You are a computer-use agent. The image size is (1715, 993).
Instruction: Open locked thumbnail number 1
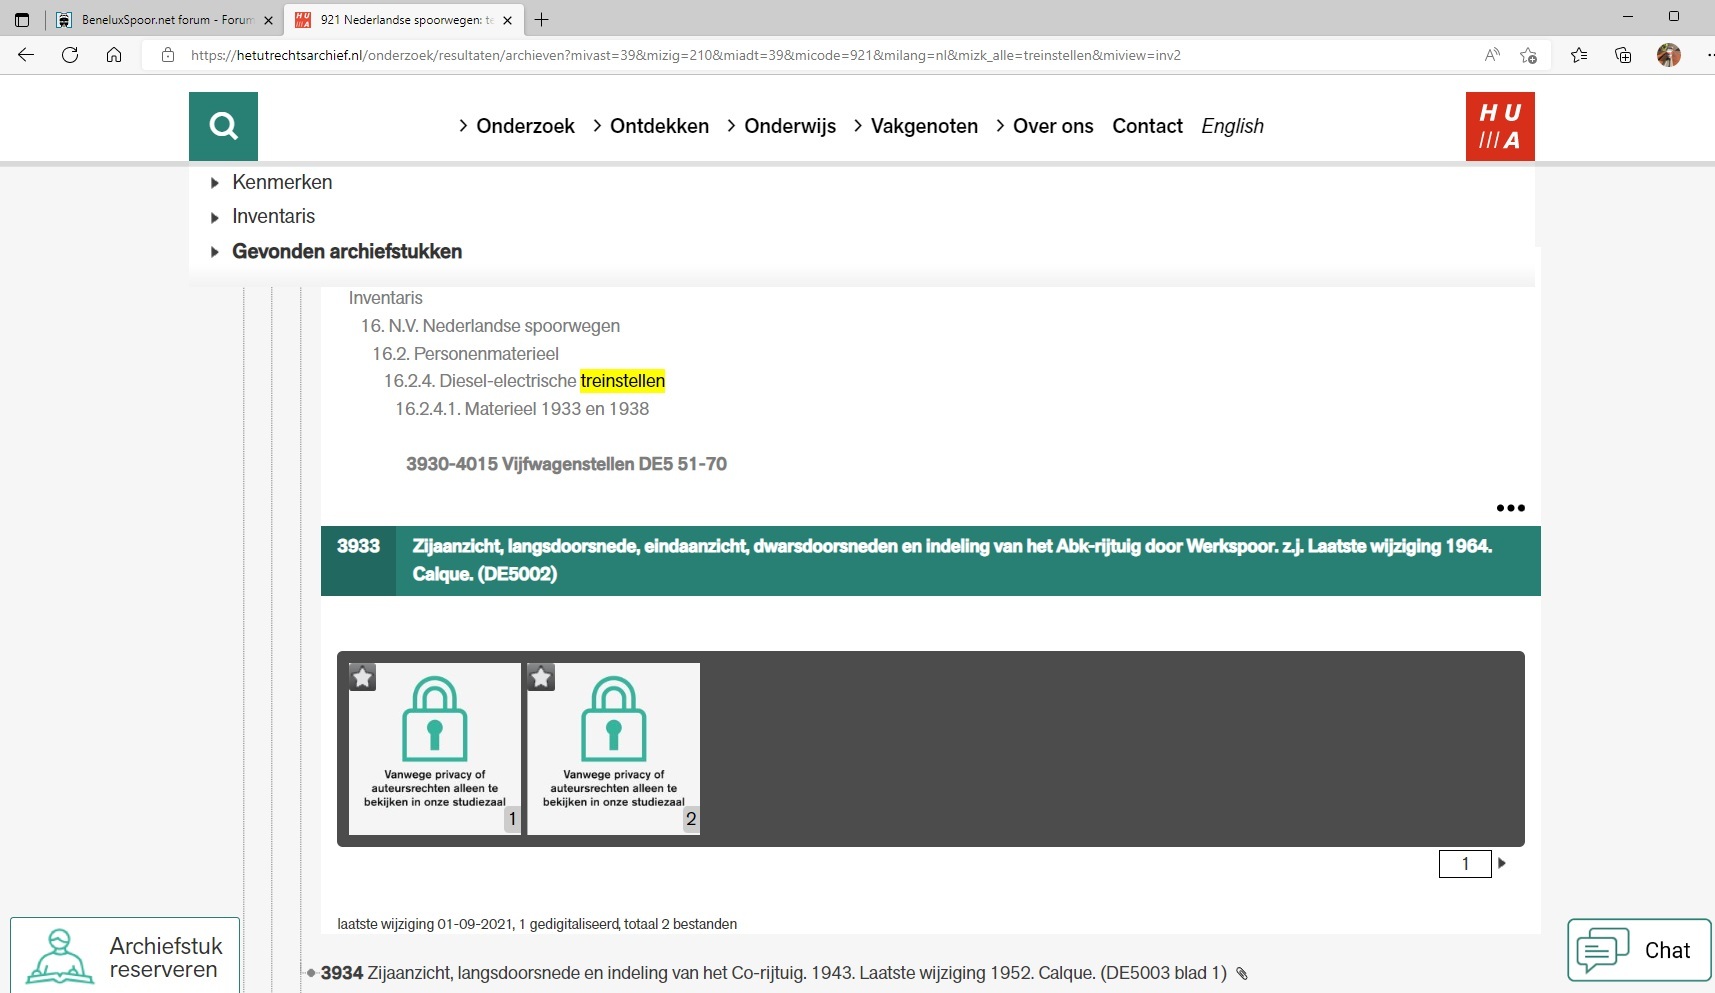click(435, 749)
